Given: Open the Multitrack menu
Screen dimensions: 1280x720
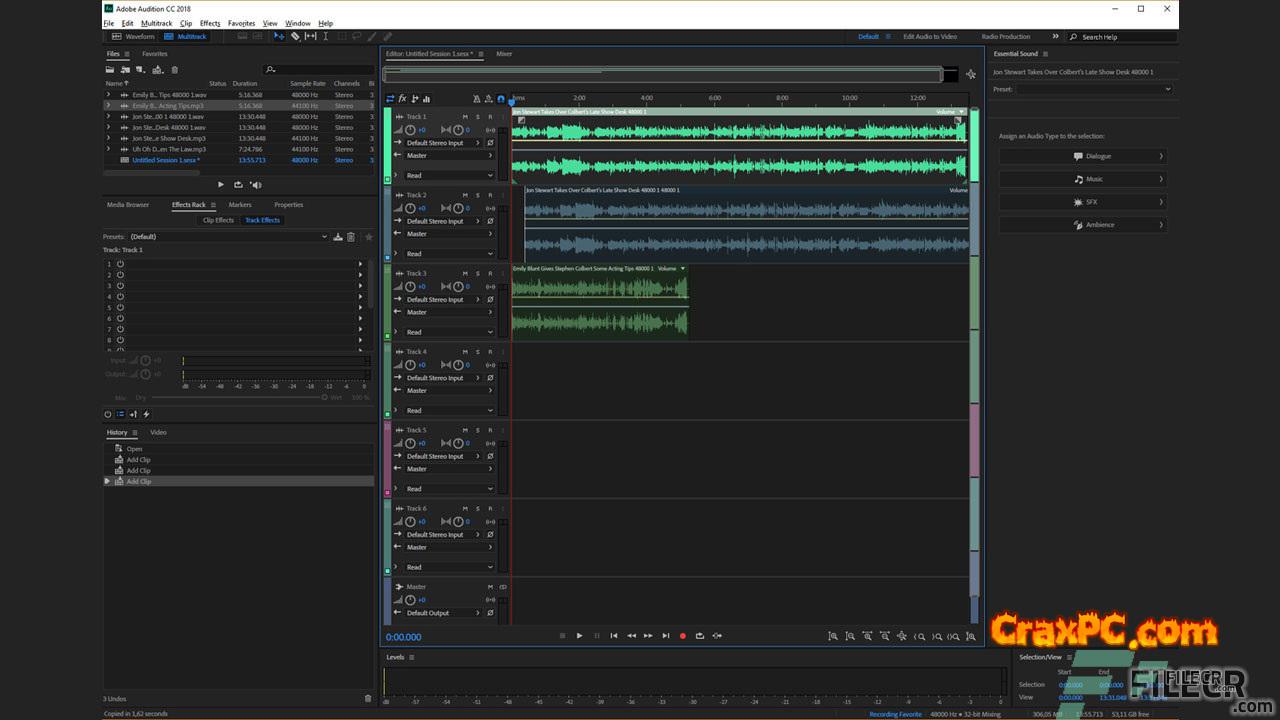Looking at the screenshot, I should pyautogui.click(x=156, y=23).
